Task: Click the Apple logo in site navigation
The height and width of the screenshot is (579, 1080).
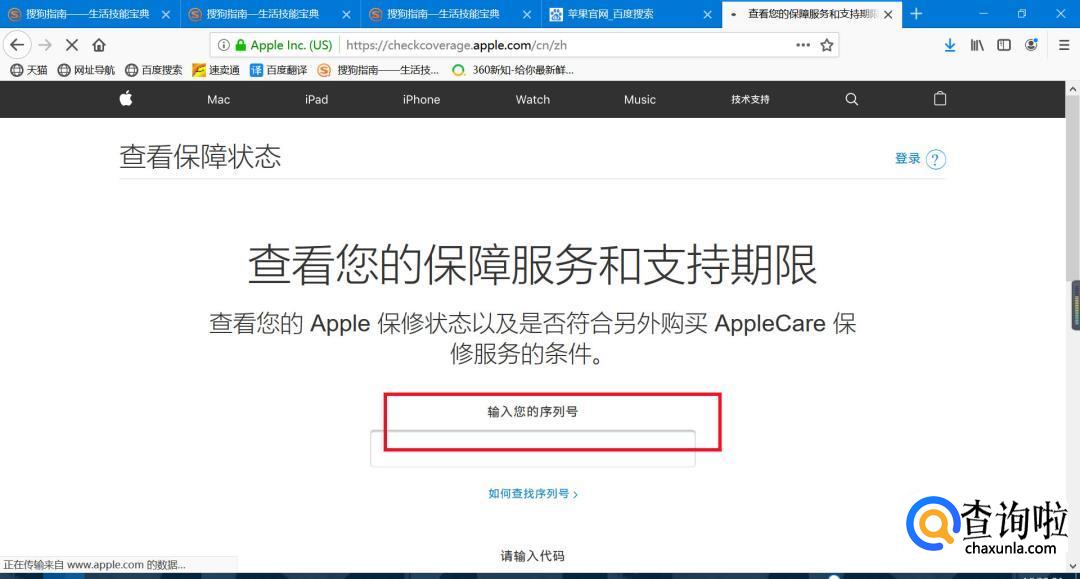Action: tap(126, 98)
